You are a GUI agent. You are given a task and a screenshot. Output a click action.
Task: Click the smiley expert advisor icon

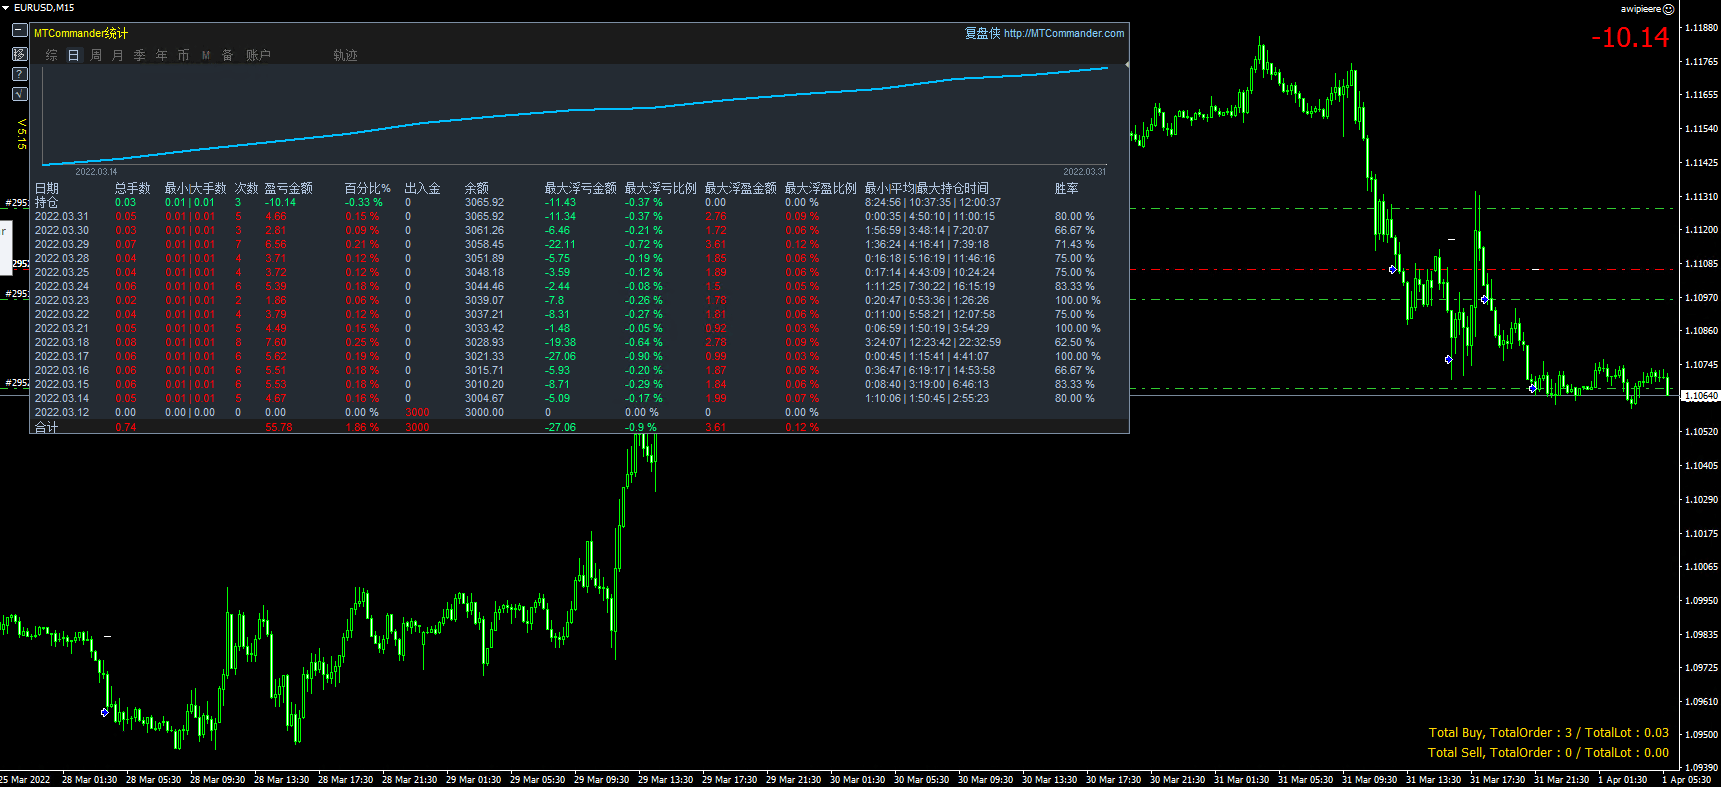click(1668, 9)
